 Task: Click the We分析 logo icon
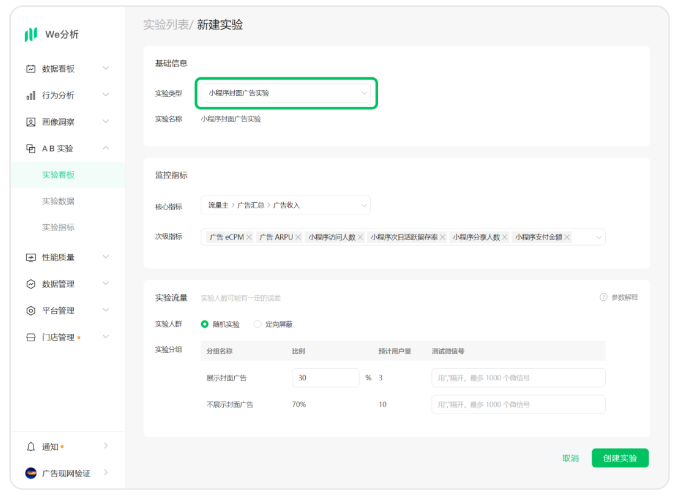coord(31,34)
